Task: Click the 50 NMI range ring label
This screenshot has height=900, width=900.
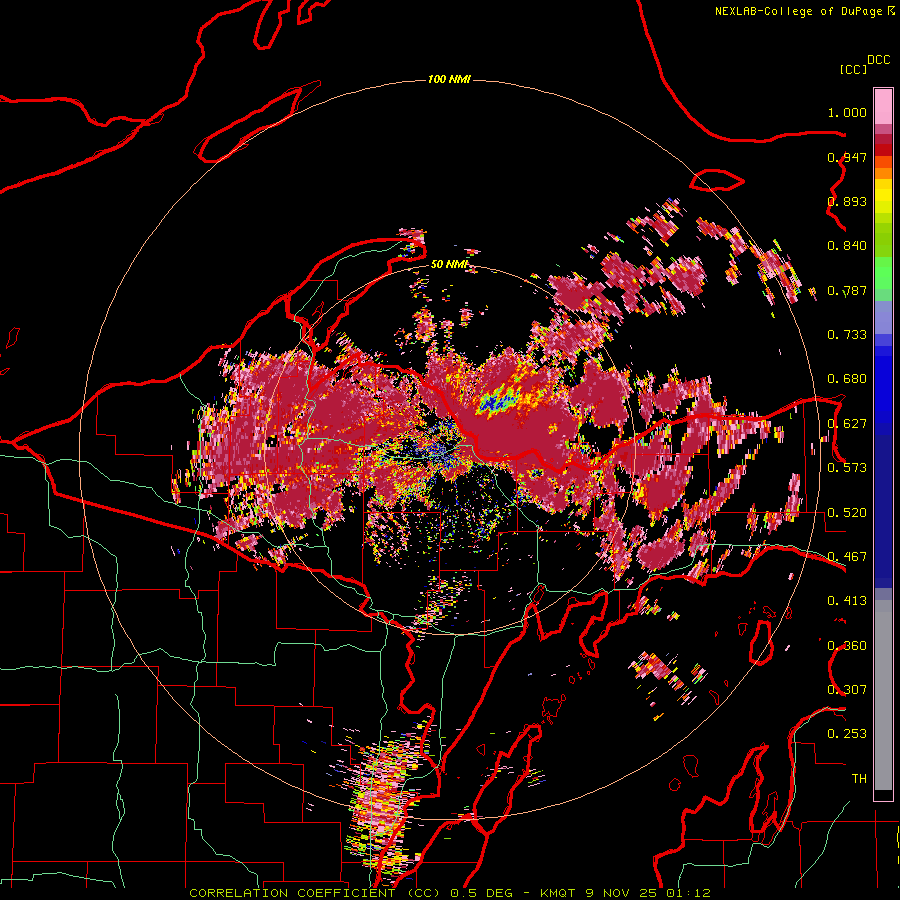Action: [449, 264]
